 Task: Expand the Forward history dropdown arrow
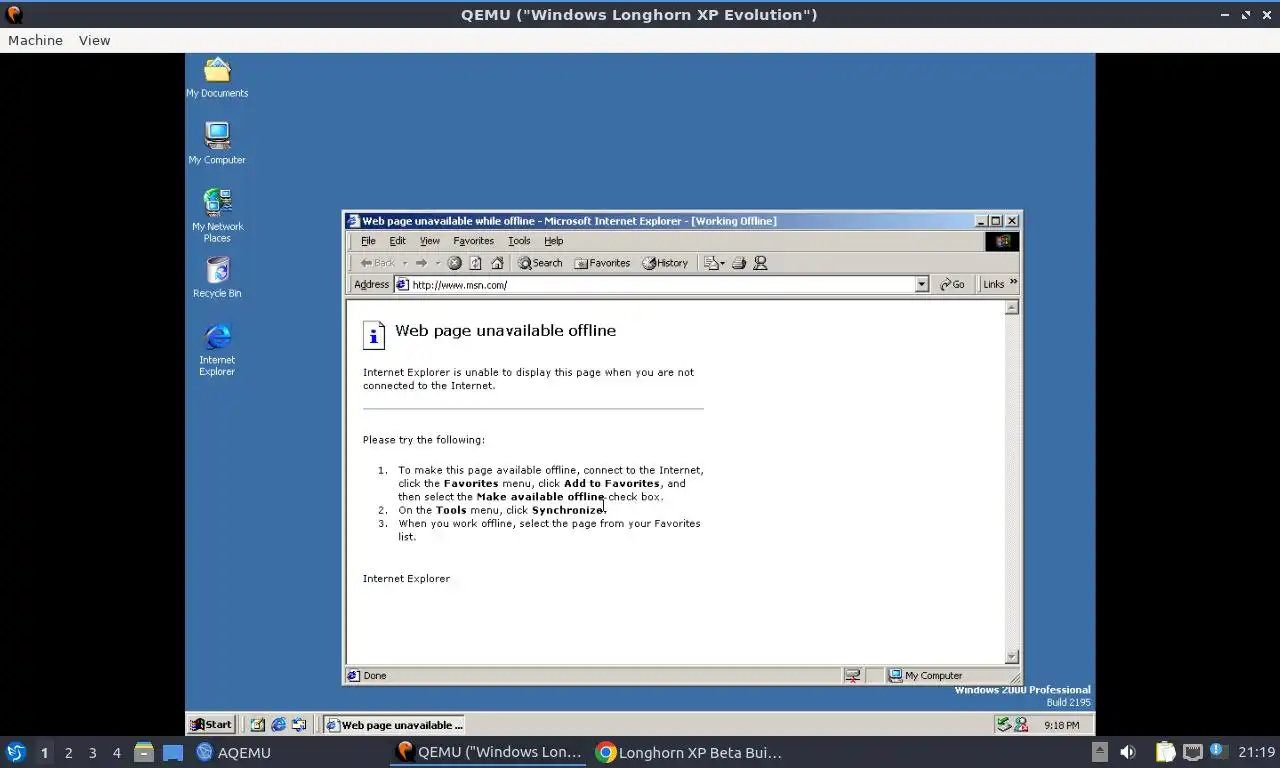coord(437,263)
